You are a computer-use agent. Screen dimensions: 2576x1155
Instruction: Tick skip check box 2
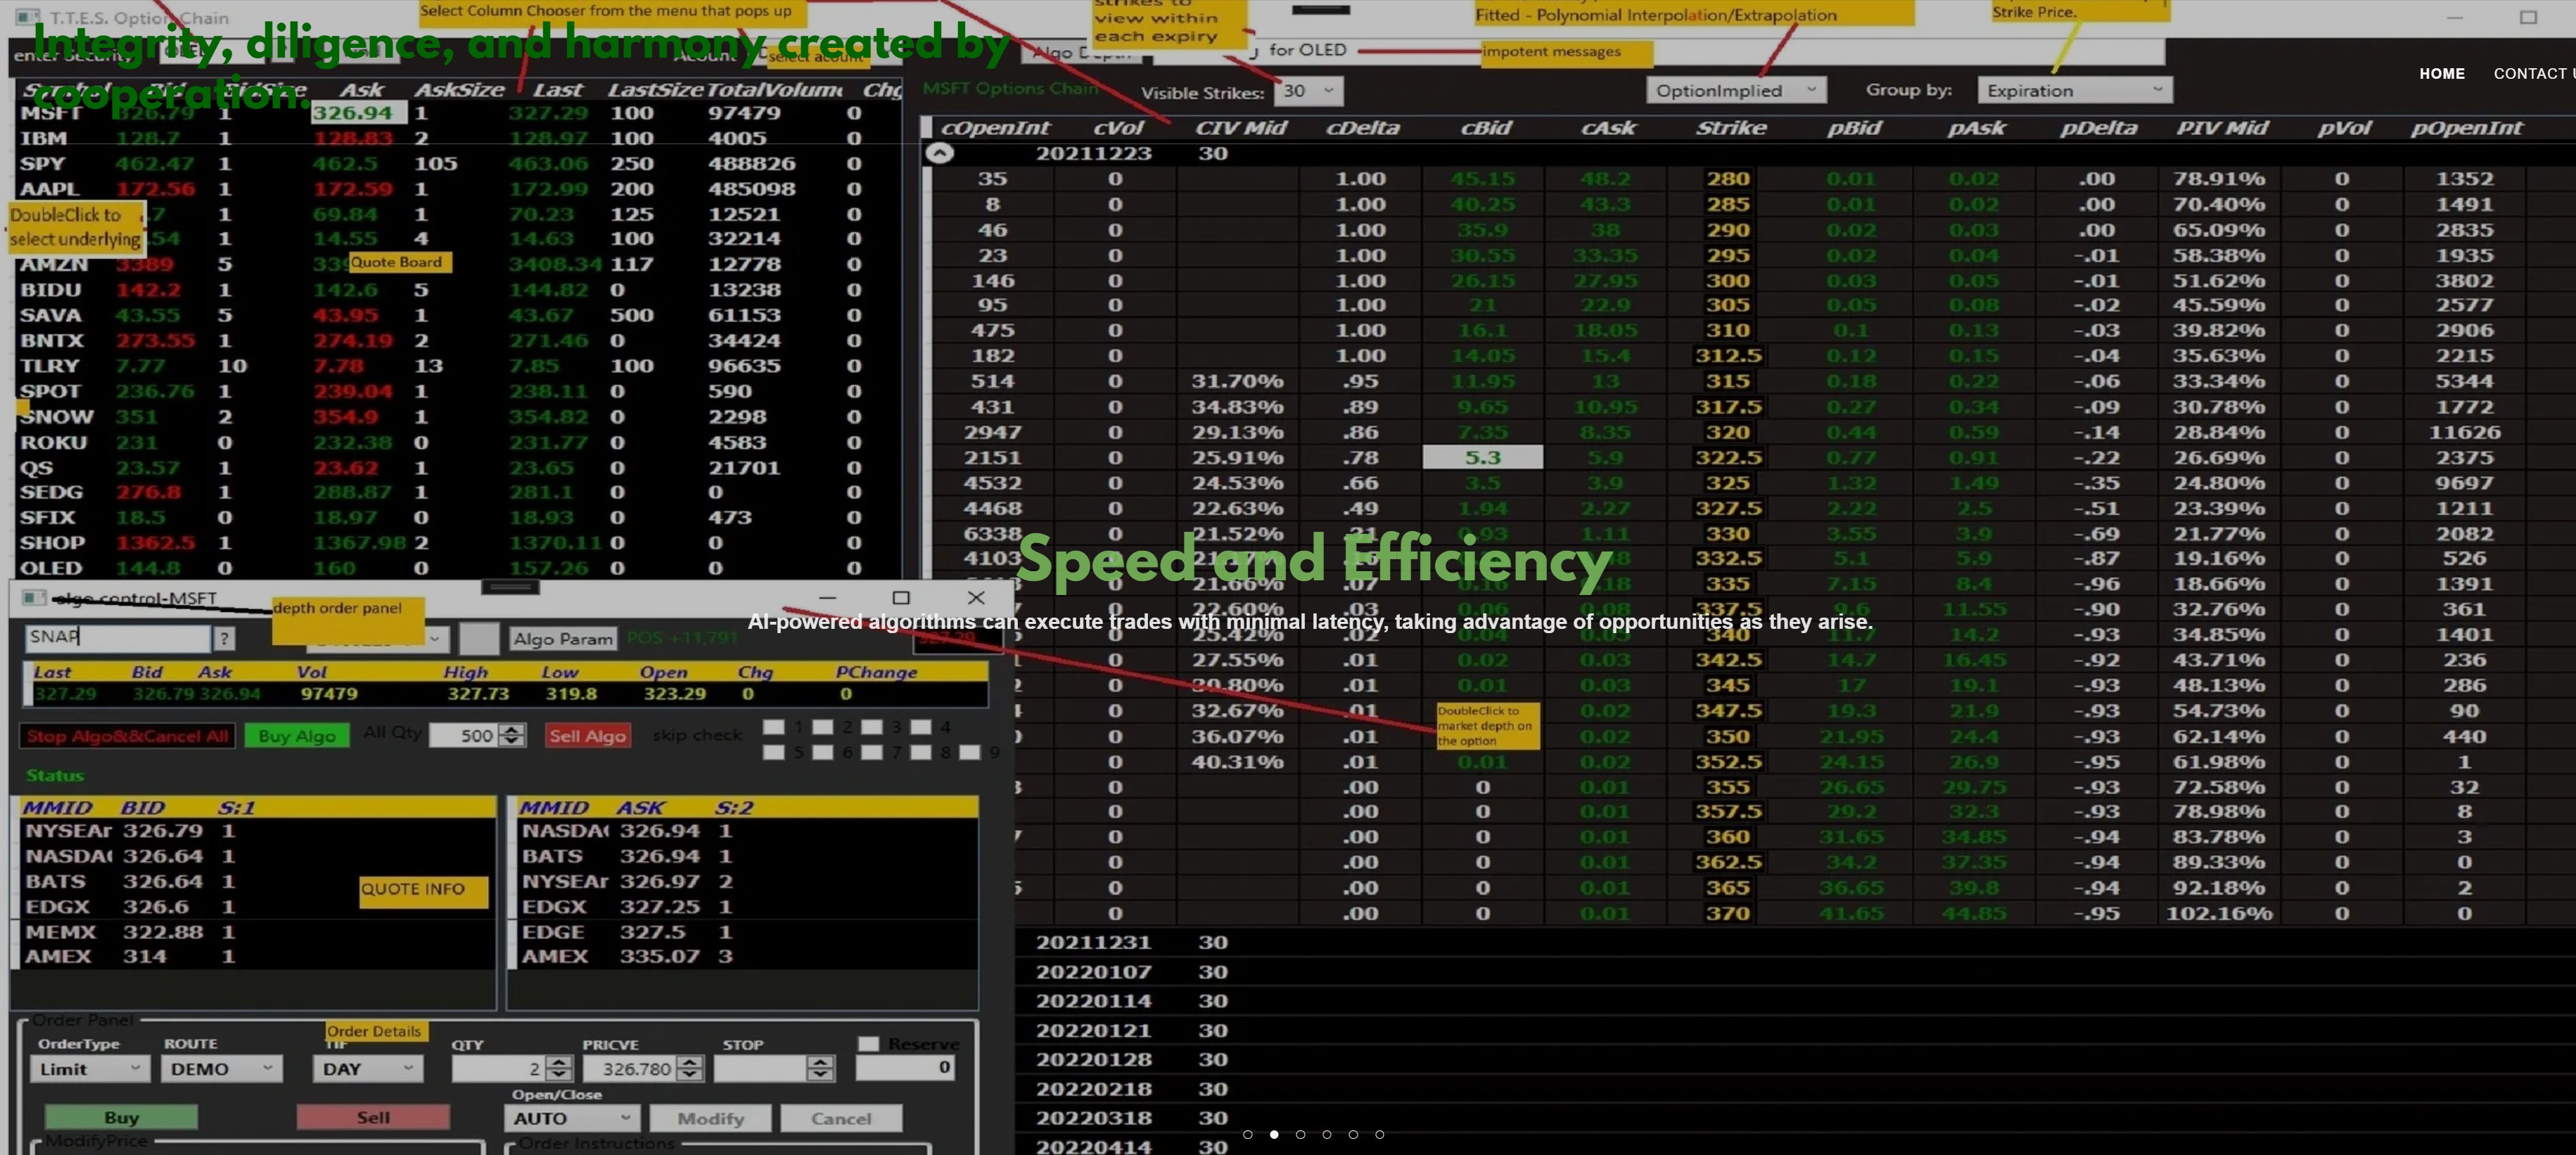click(x=823, y=727)
